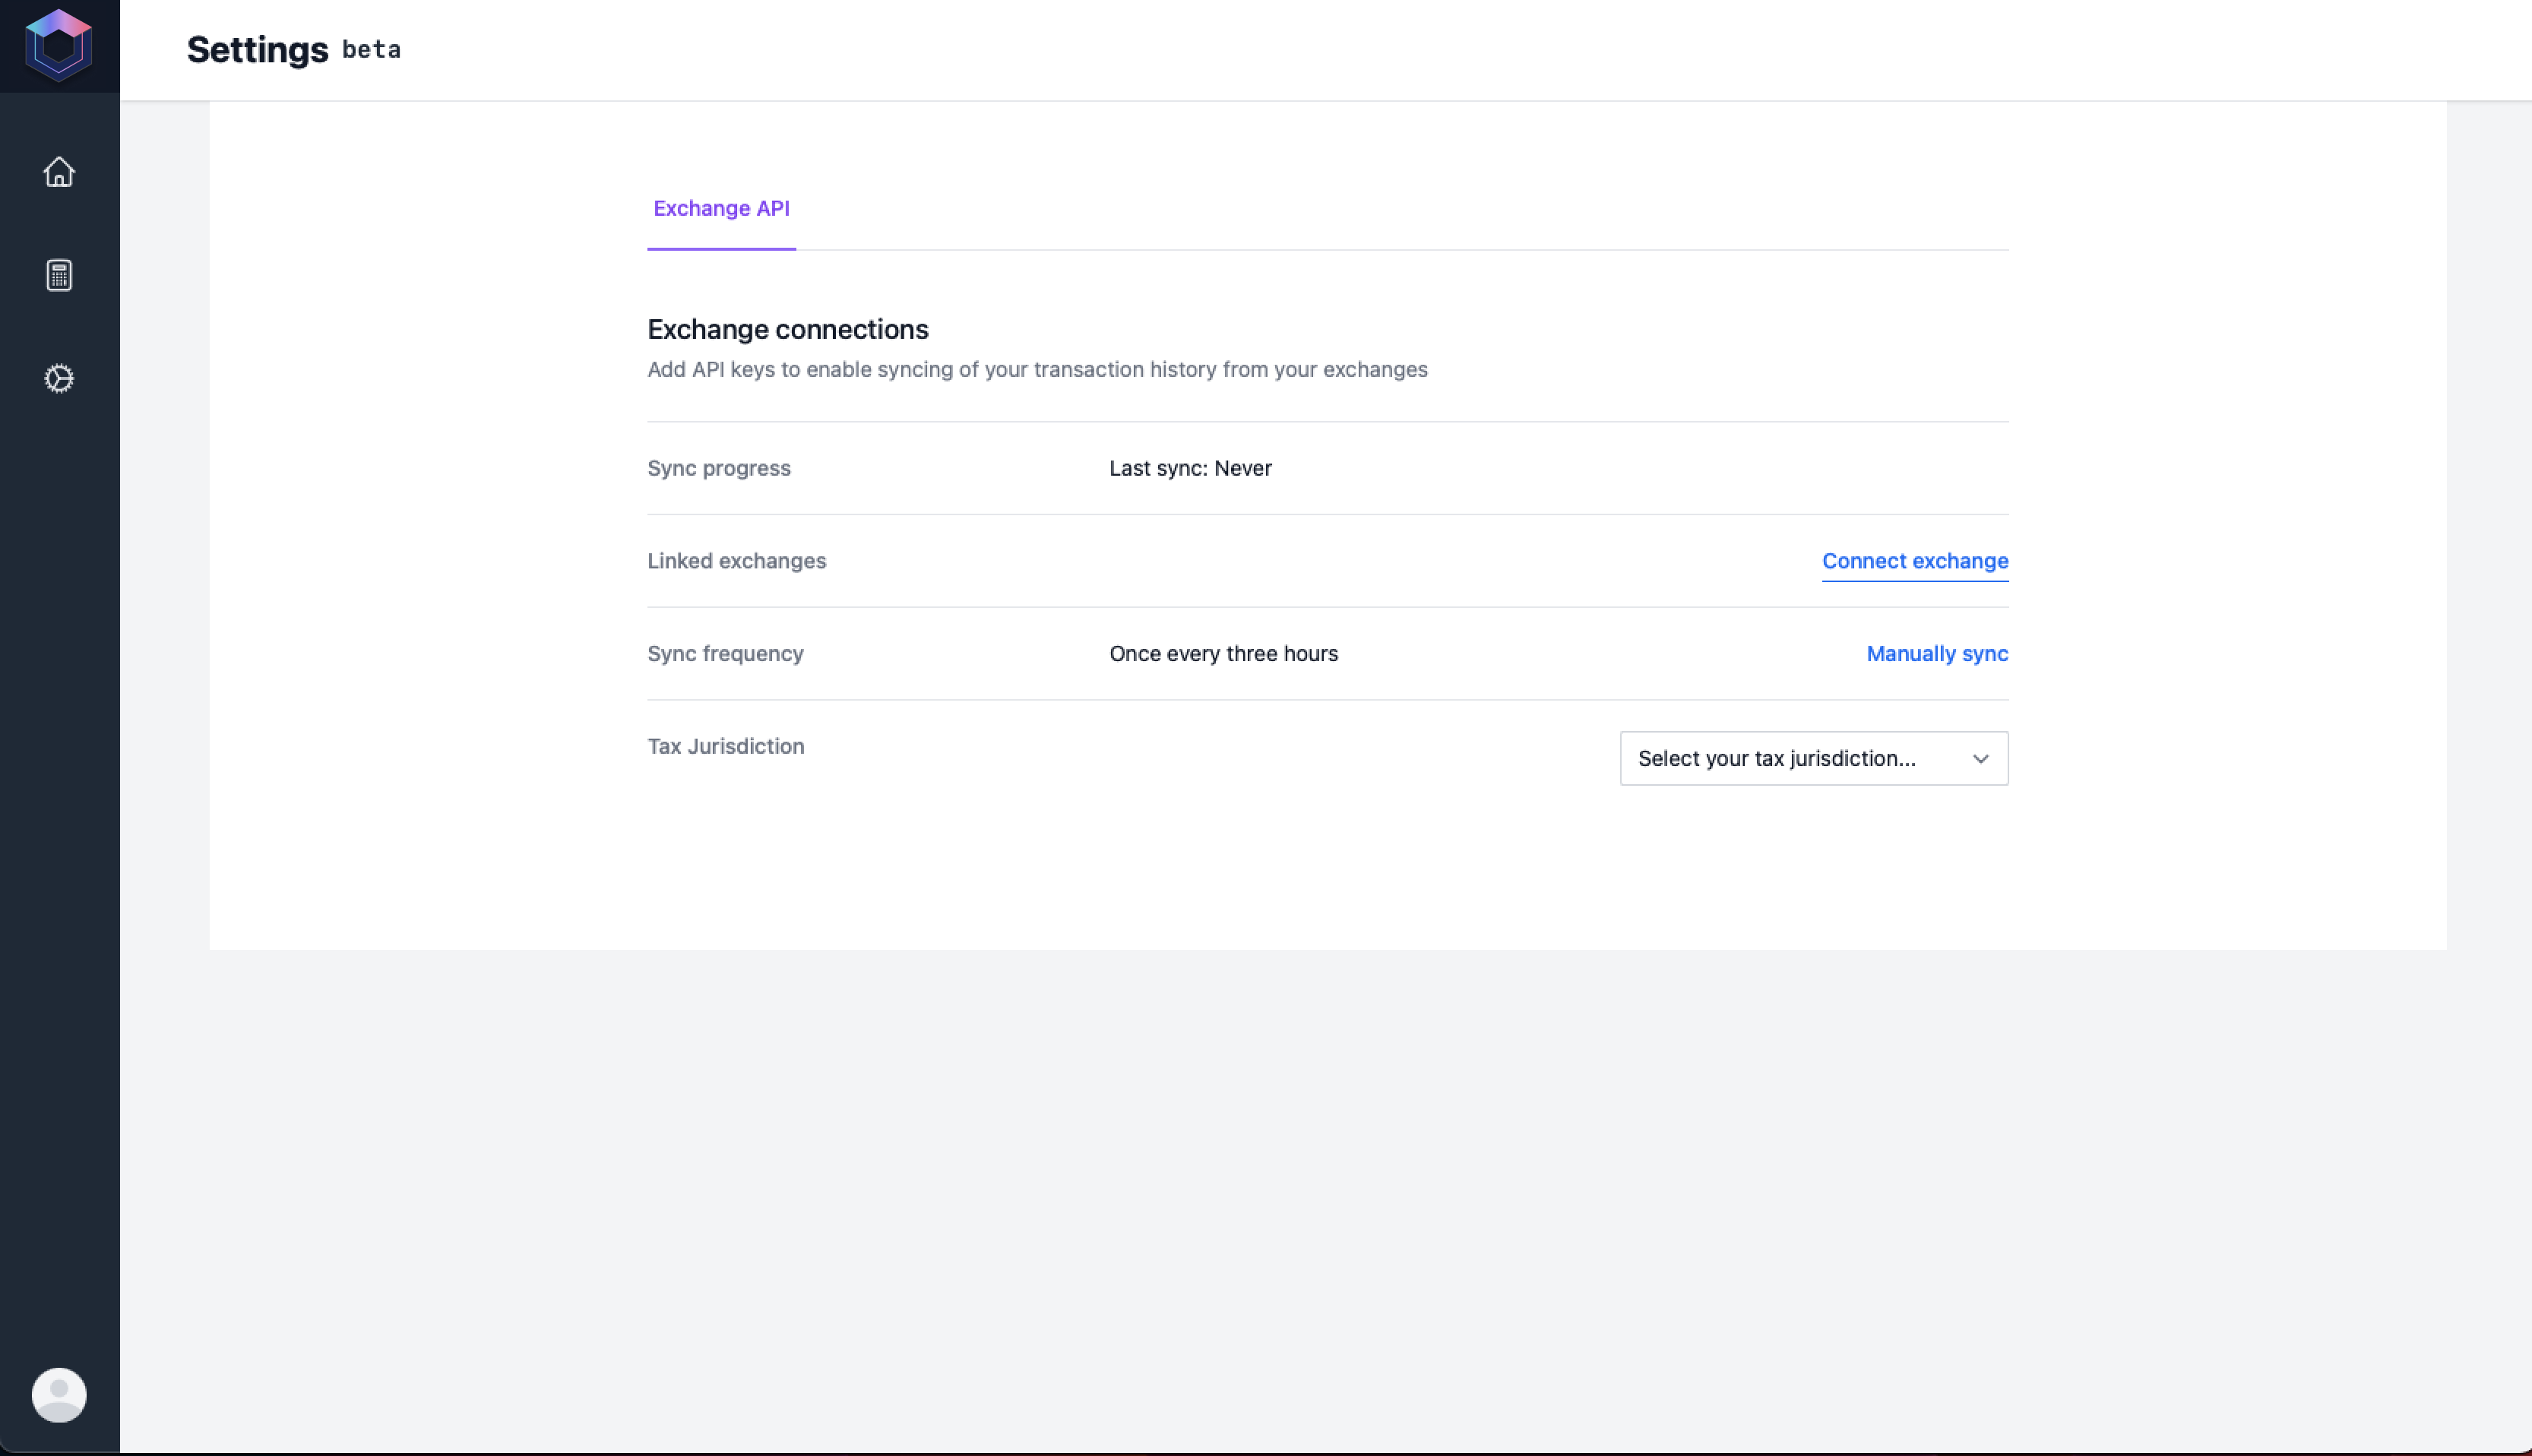Click the chevron arrow in jurisdiction select
Image resolution: width=2532 pixels, height=1456 pixels.
pyautogui.click(x=1980, y=759)
